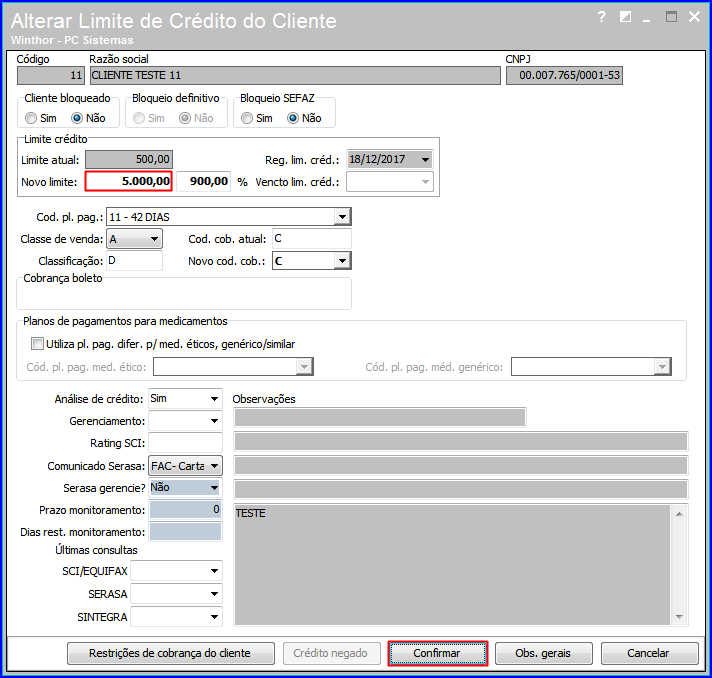
Task: Expand Gerenciamento dropdown
Action: (214, 421)
